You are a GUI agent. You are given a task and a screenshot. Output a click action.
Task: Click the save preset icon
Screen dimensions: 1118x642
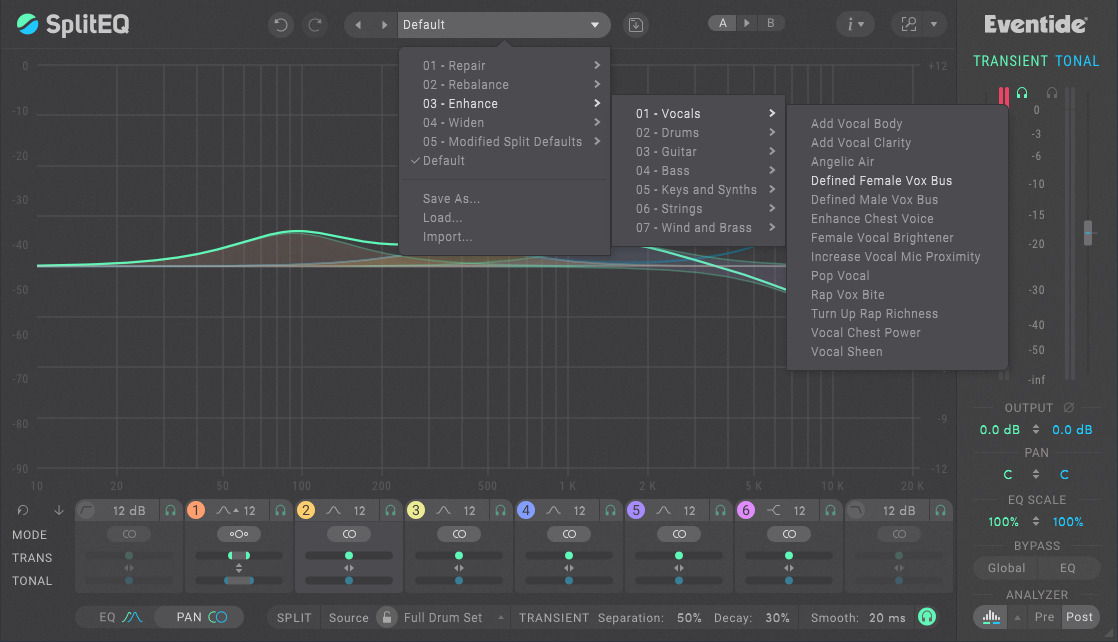[635, 25]
